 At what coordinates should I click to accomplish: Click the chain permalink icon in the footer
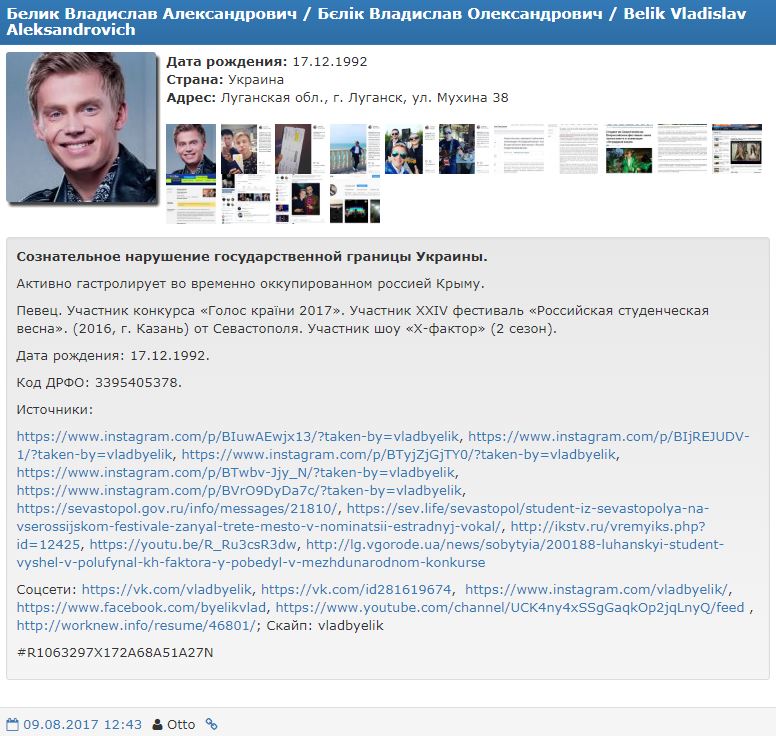point(211,724)
